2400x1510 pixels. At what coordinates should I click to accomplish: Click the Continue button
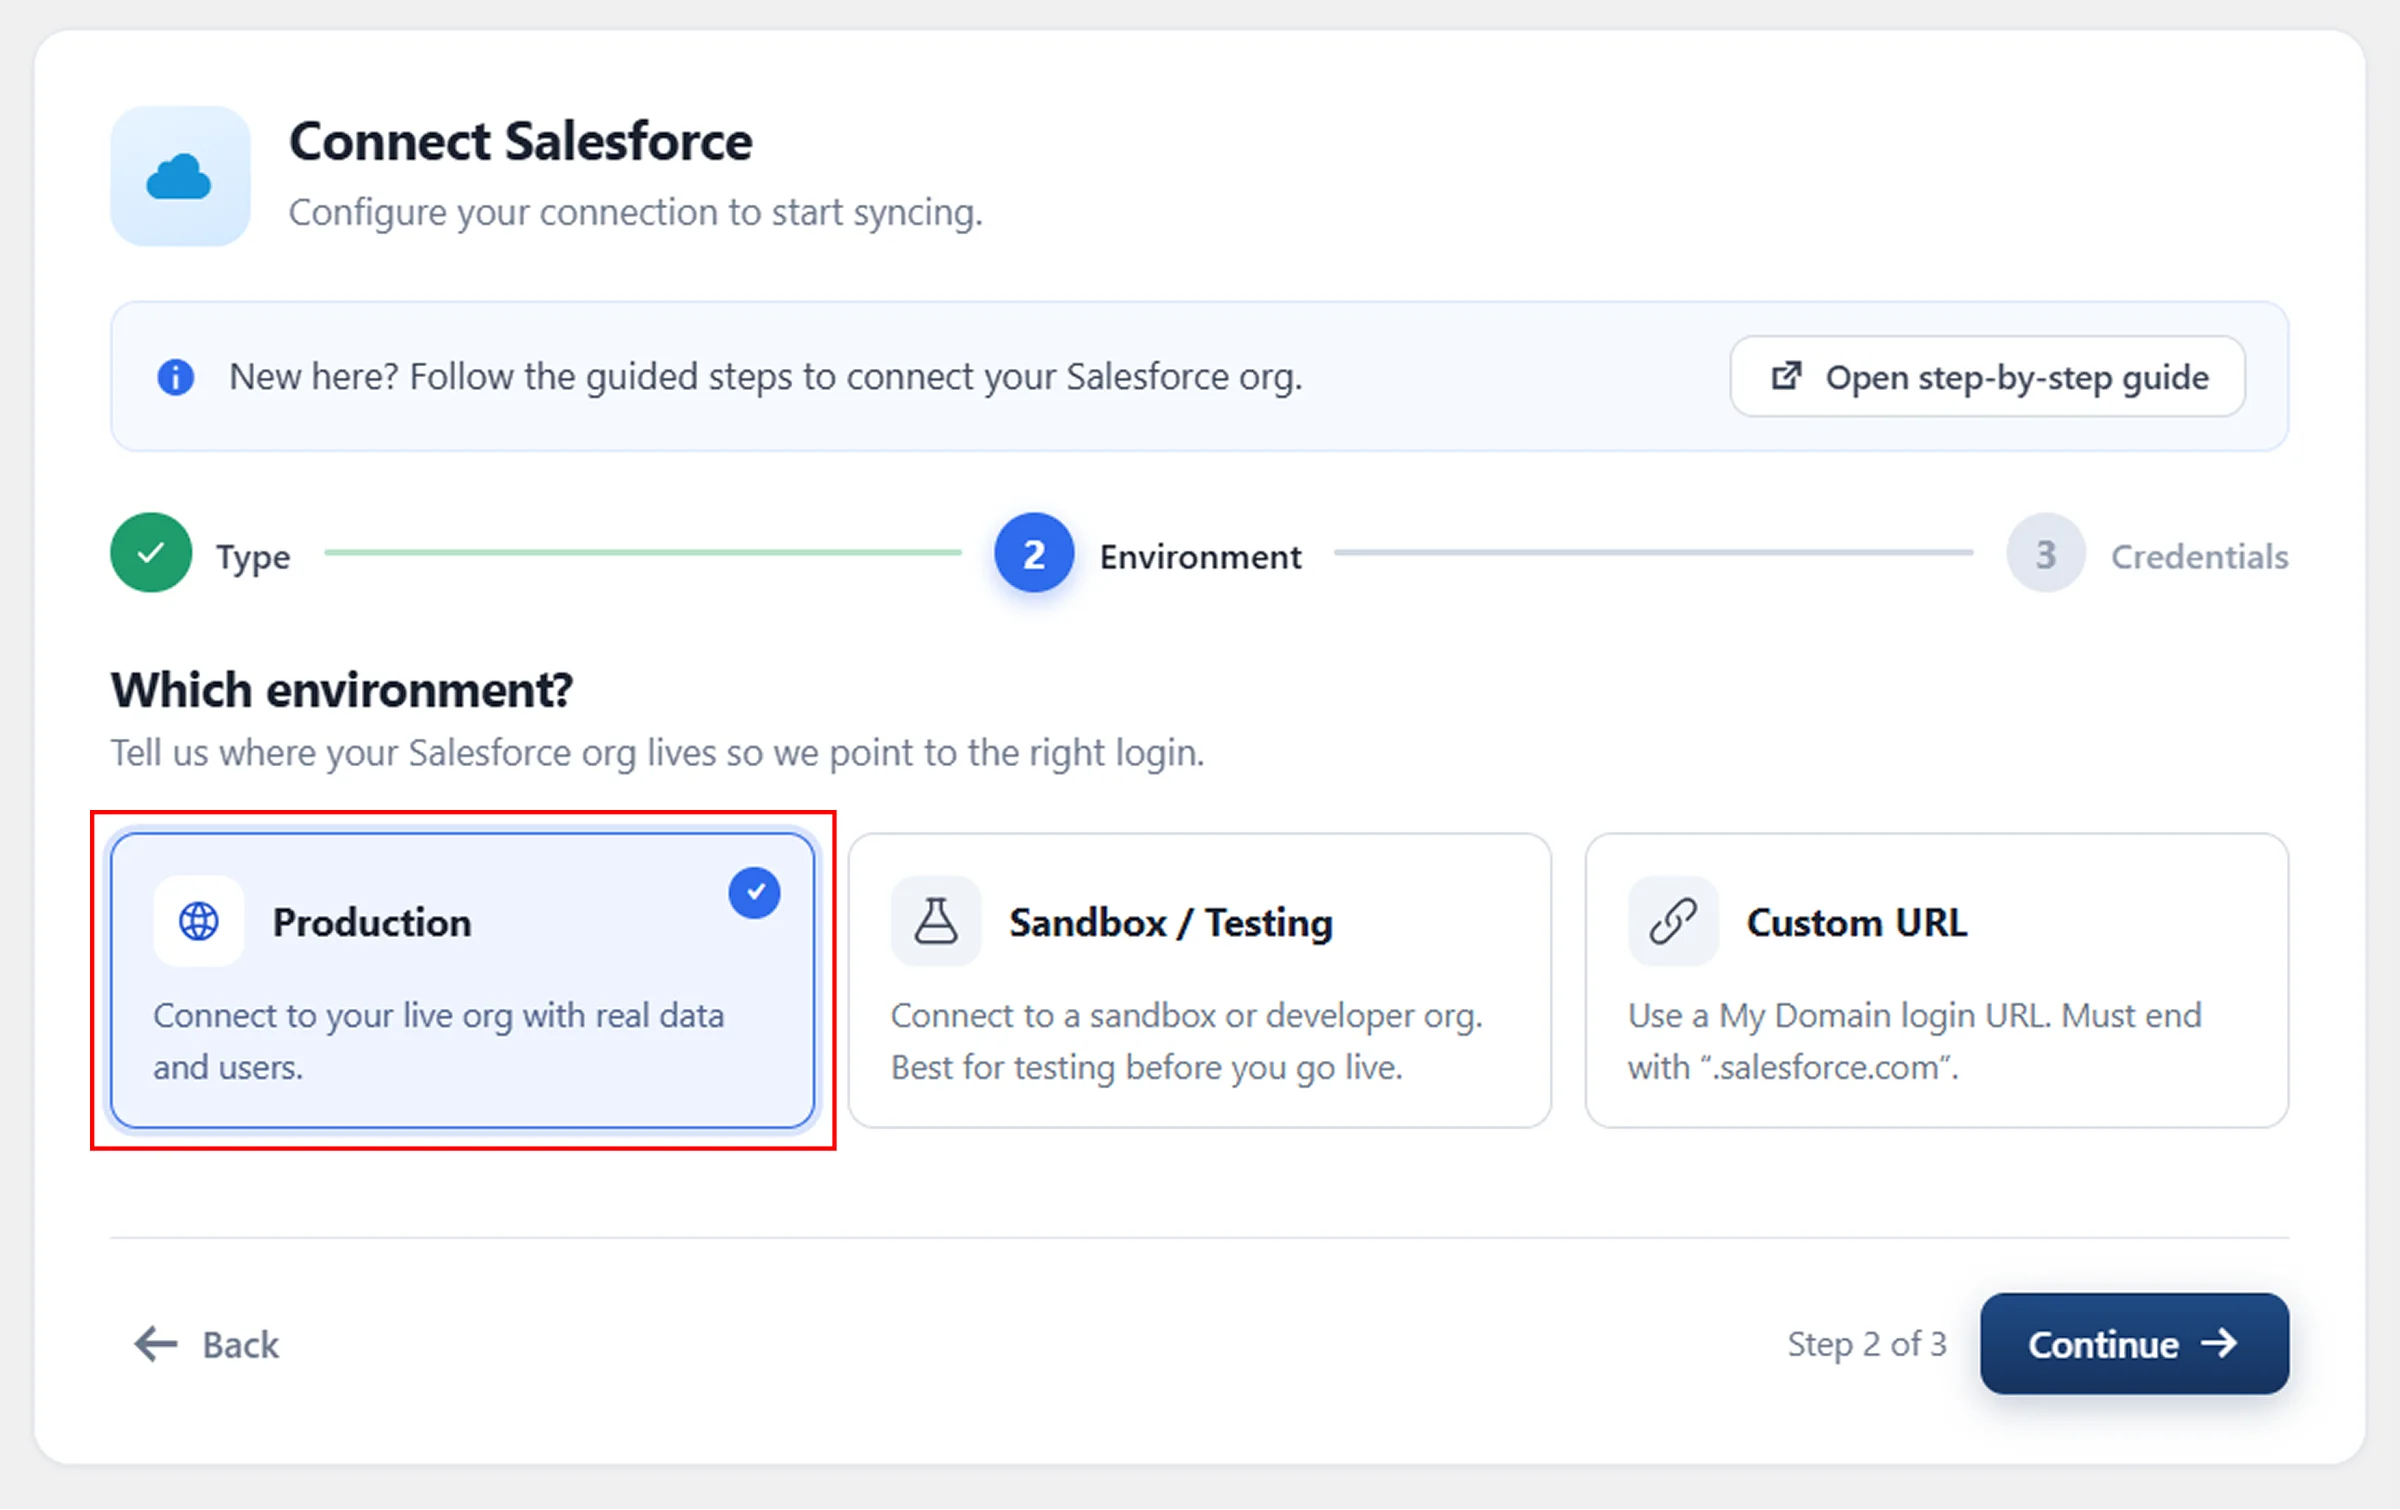coord(2134,1343)
